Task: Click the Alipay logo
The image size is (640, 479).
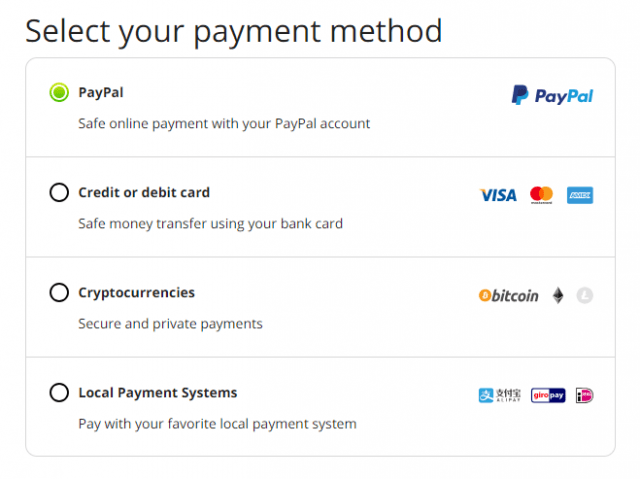Action: pyautogui.click(x=500, y=395)
